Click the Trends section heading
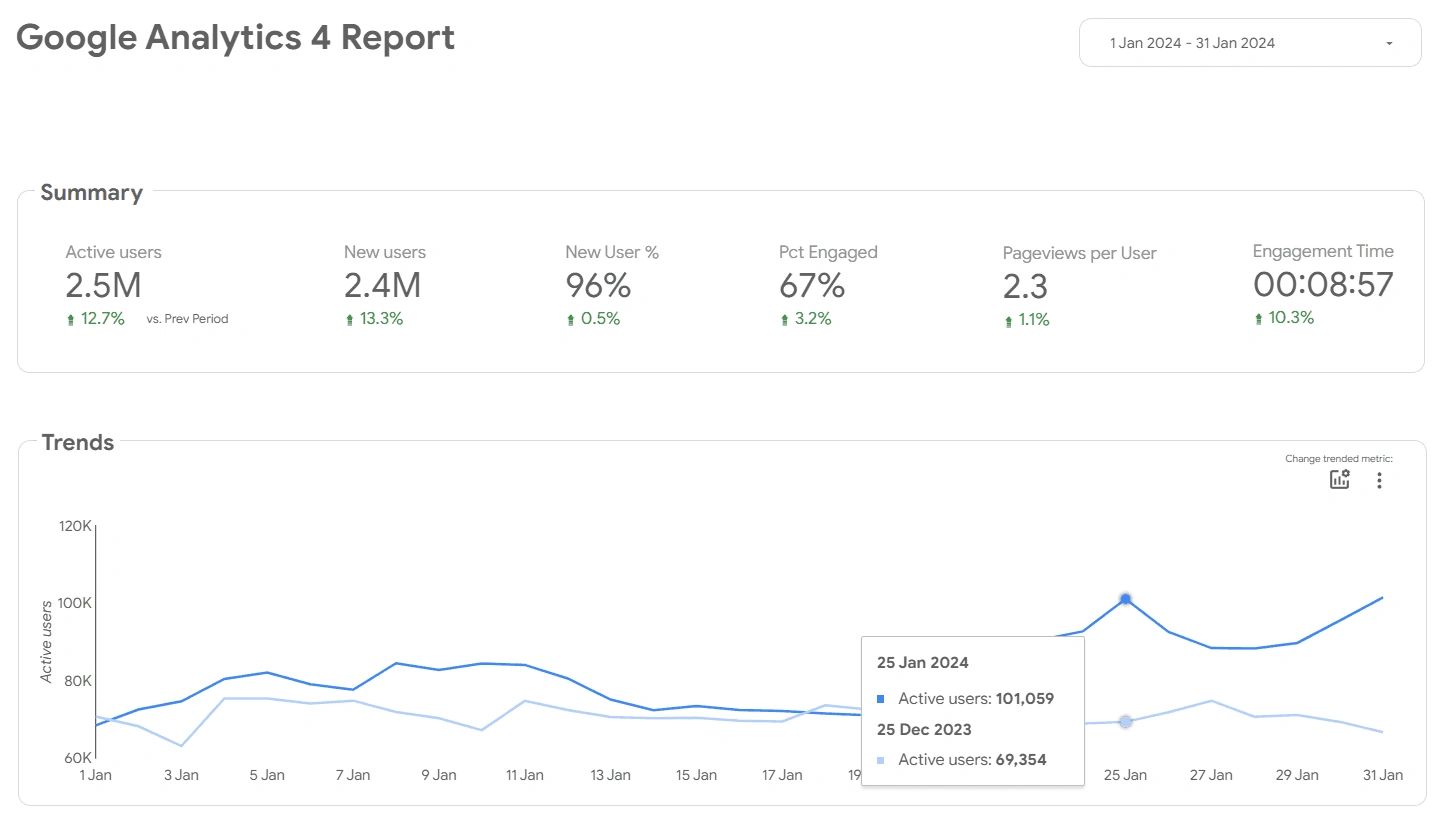This screenshot has height=820, width=1440. (78, 442)
